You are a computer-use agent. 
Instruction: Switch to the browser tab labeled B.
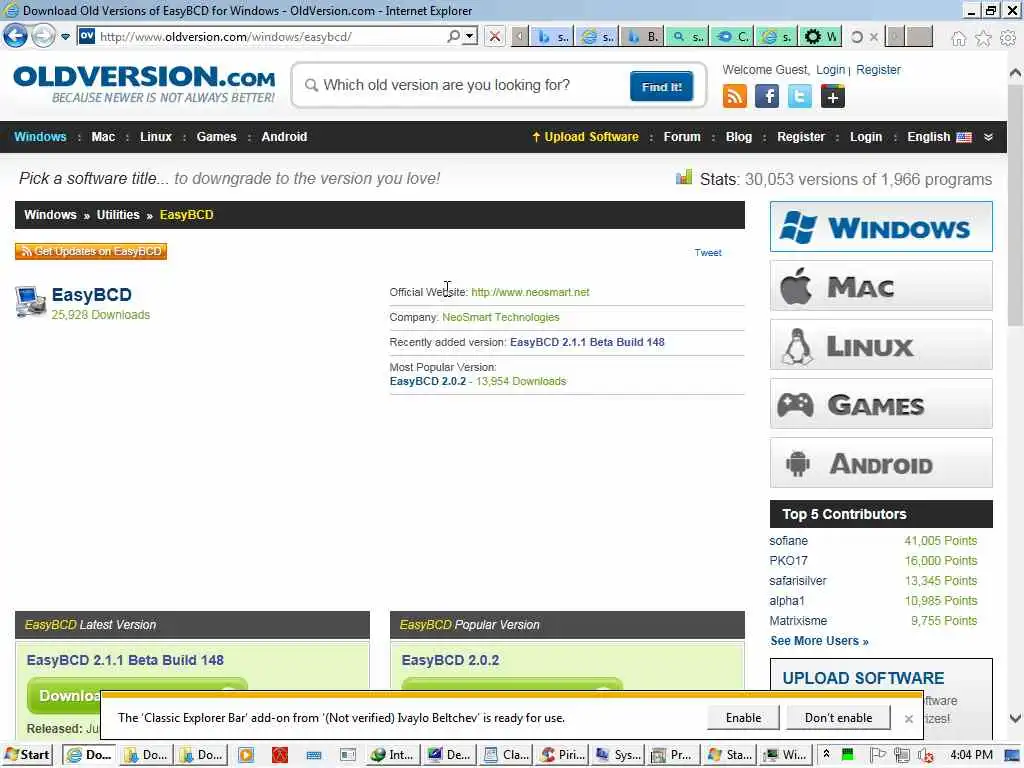coord(642,37)
